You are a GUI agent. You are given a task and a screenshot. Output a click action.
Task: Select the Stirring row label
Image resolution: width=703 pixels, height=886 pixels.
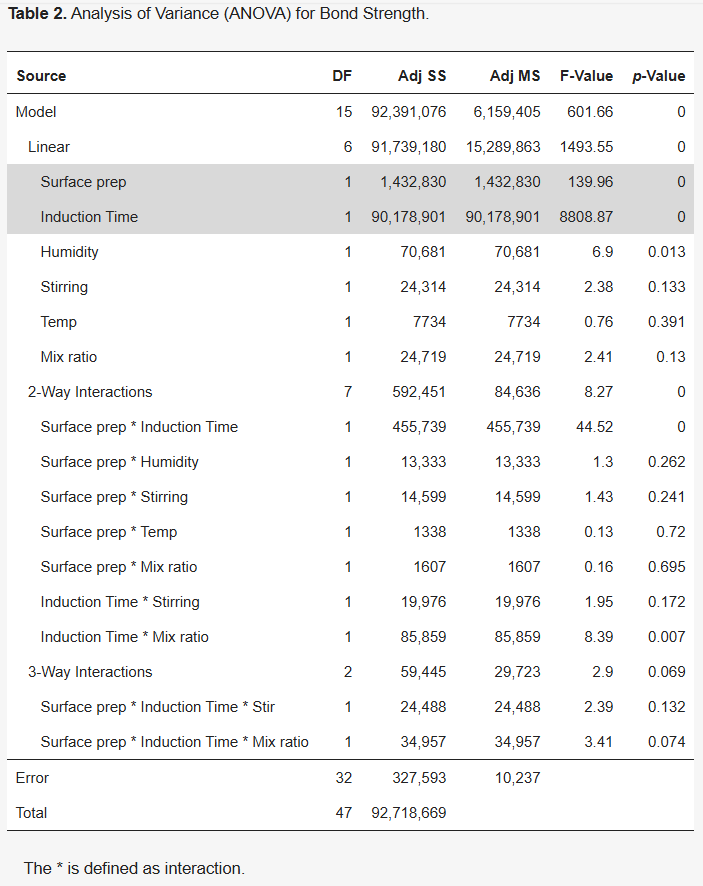pos(64,287)
